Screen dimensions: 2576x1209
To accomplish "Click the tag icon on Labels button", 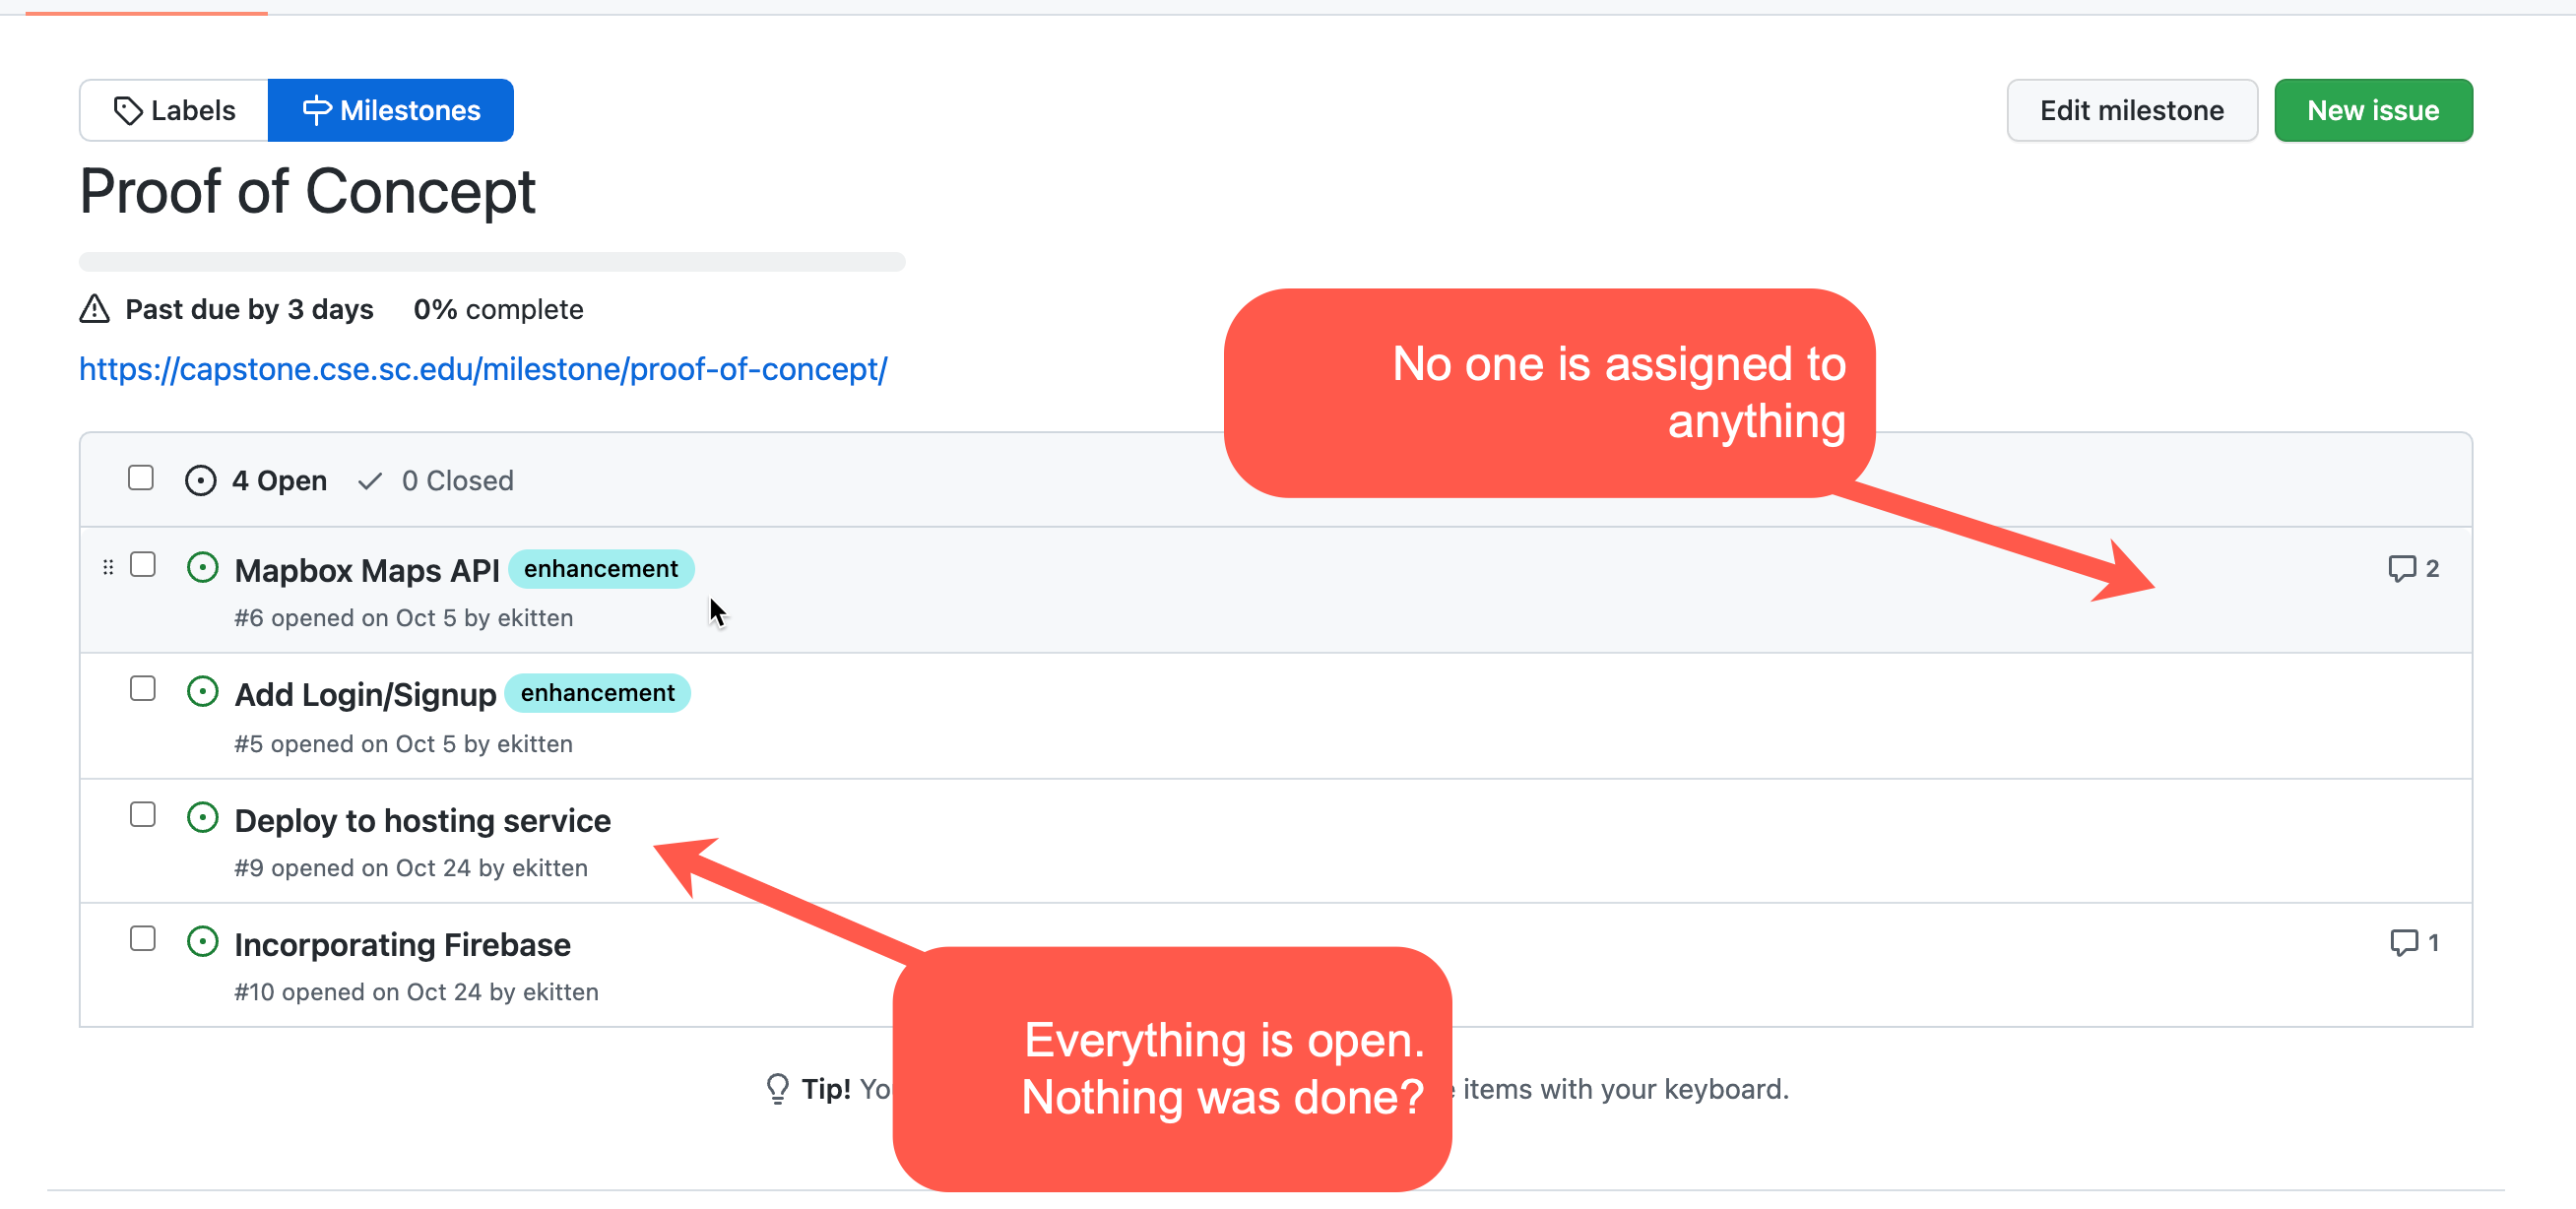I will (129, 110).
